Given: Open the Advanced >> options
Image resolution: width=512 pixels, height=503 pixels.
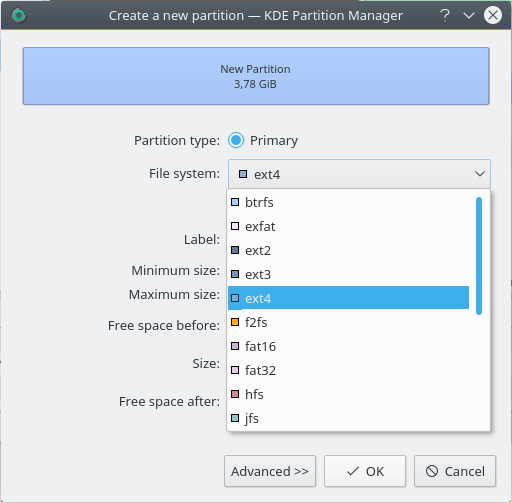Looking at the screenshot, I should [x=270, y=471].
